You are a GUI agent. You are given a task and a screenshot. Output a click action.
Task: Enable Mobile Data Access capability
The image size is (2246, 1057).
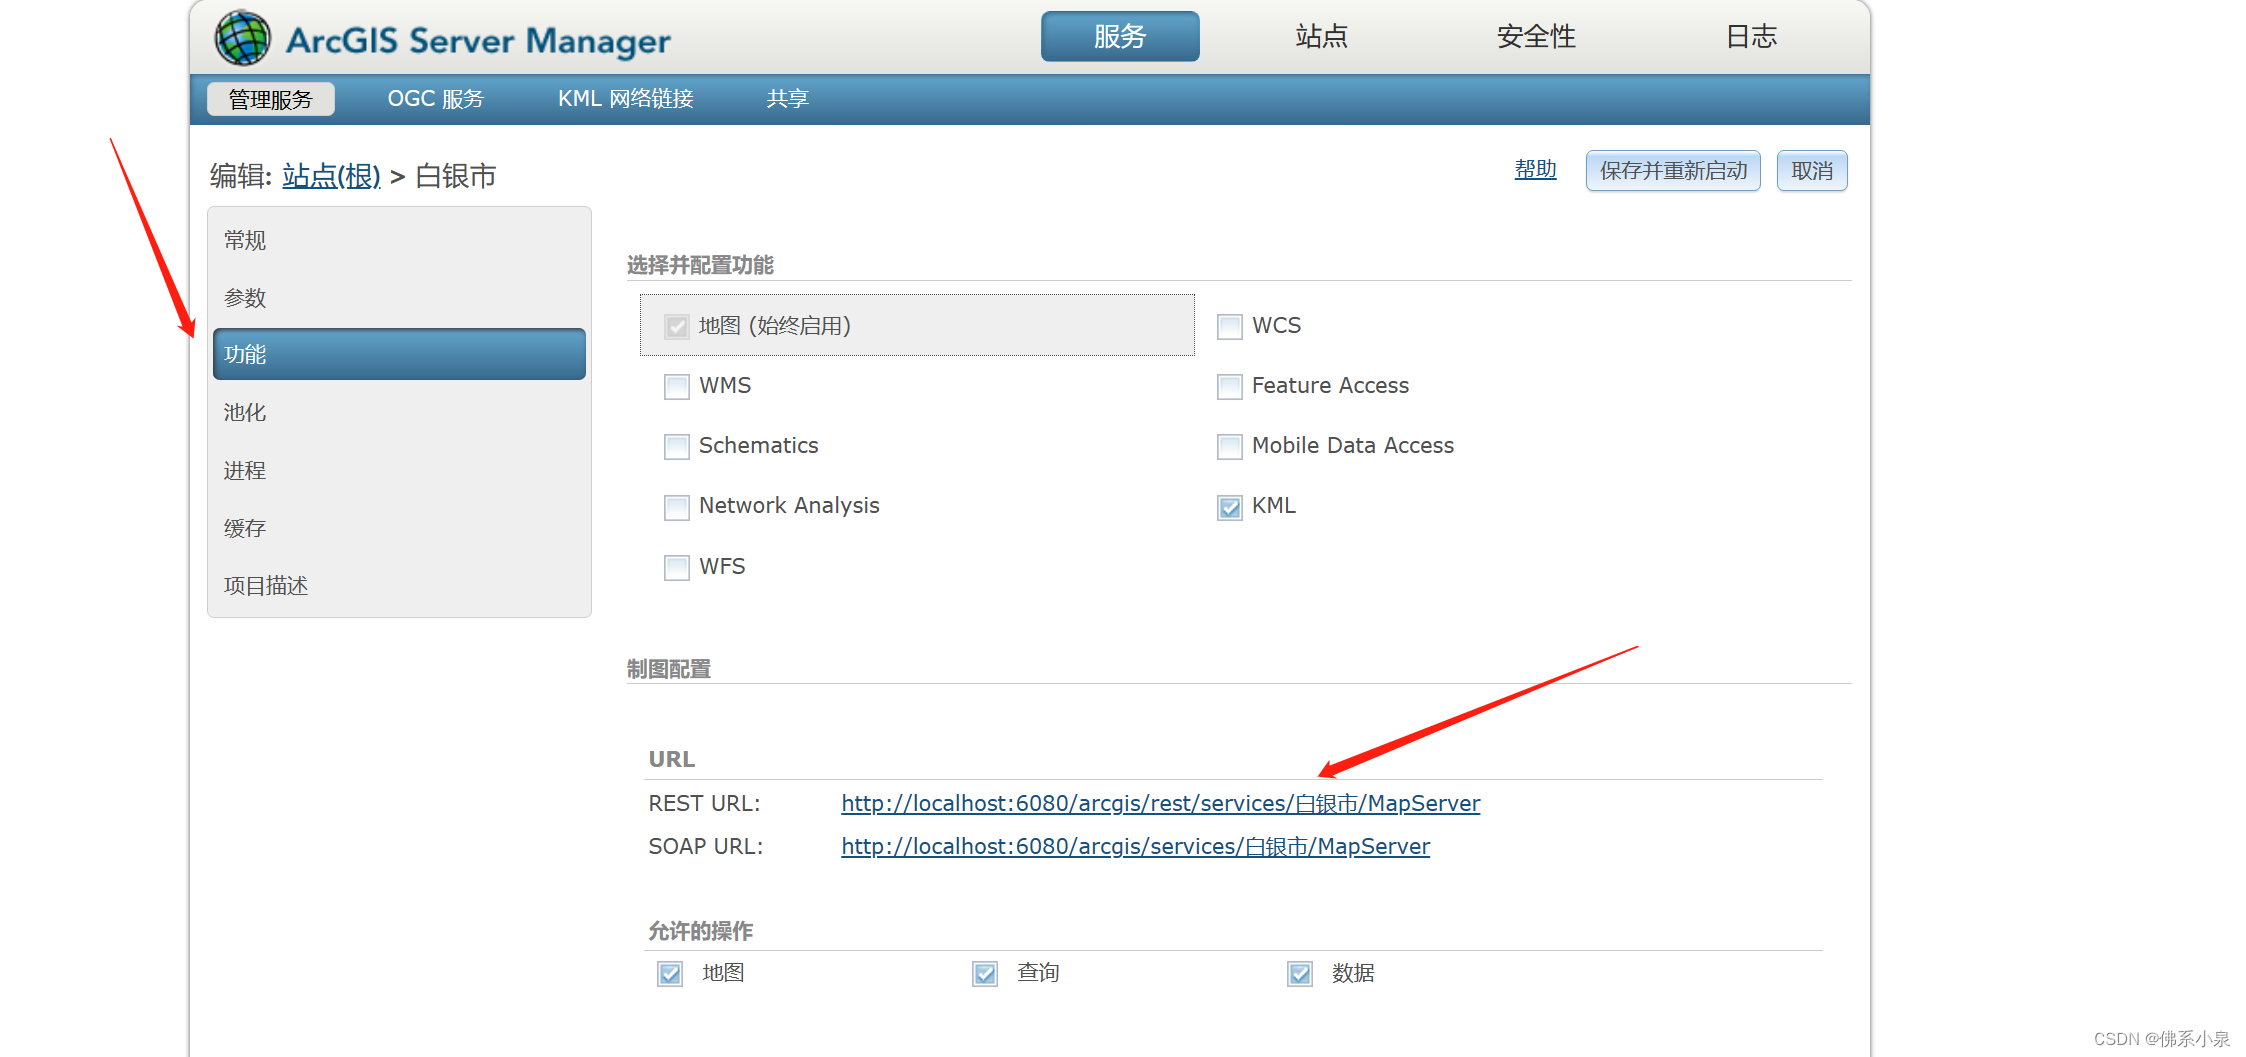point(1229,446)
